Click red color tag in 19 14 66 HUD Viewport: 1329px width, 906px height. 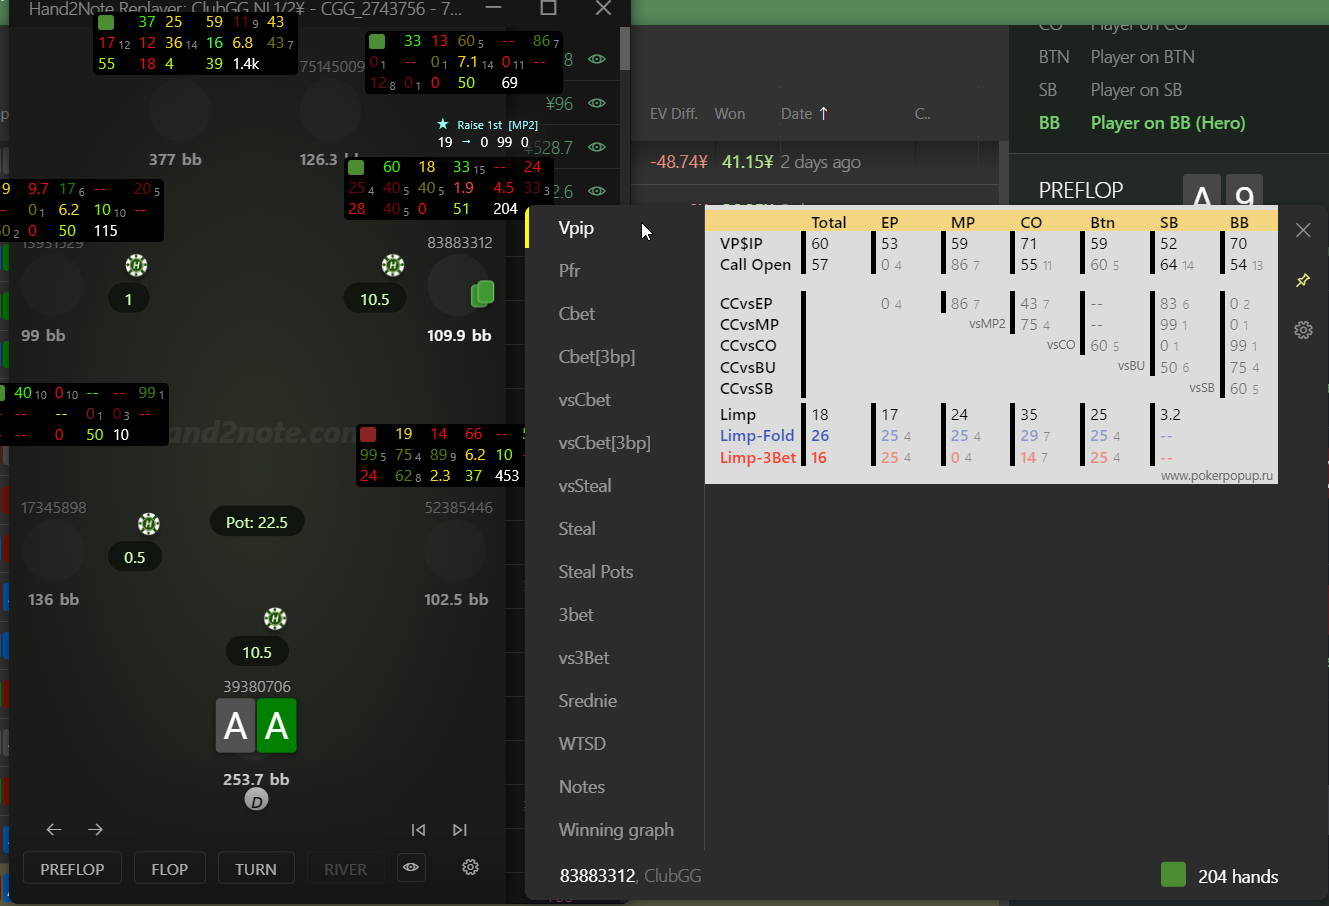tap(368, 434)
